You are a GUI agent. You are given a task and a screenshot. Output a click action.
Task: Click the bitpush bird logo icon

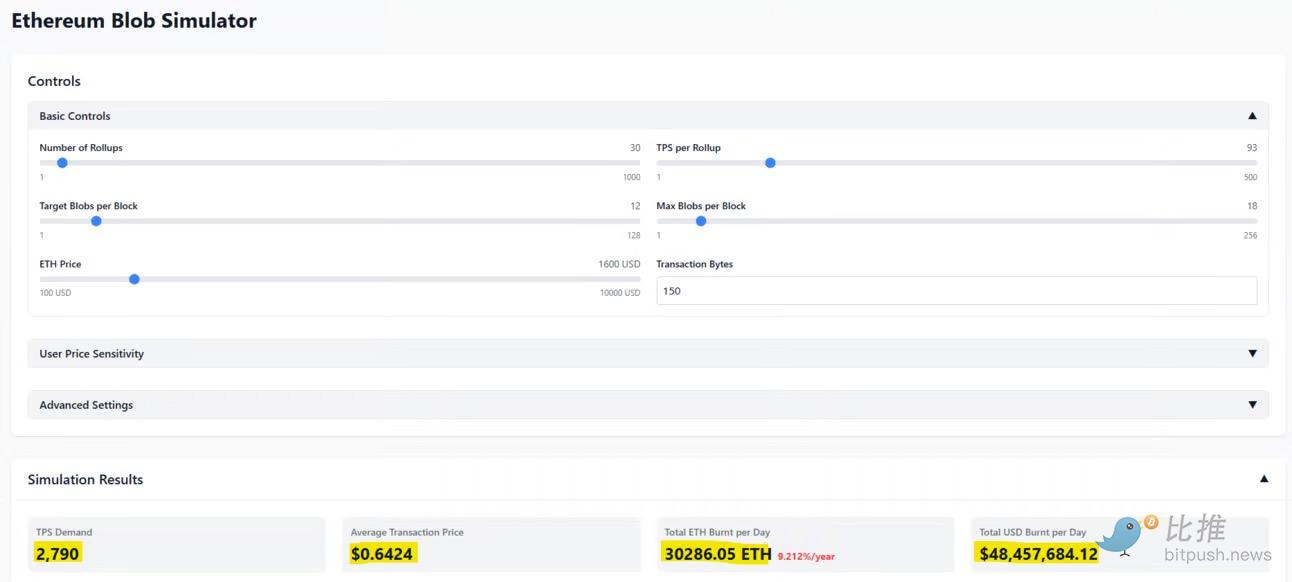tap(1123, 535)
